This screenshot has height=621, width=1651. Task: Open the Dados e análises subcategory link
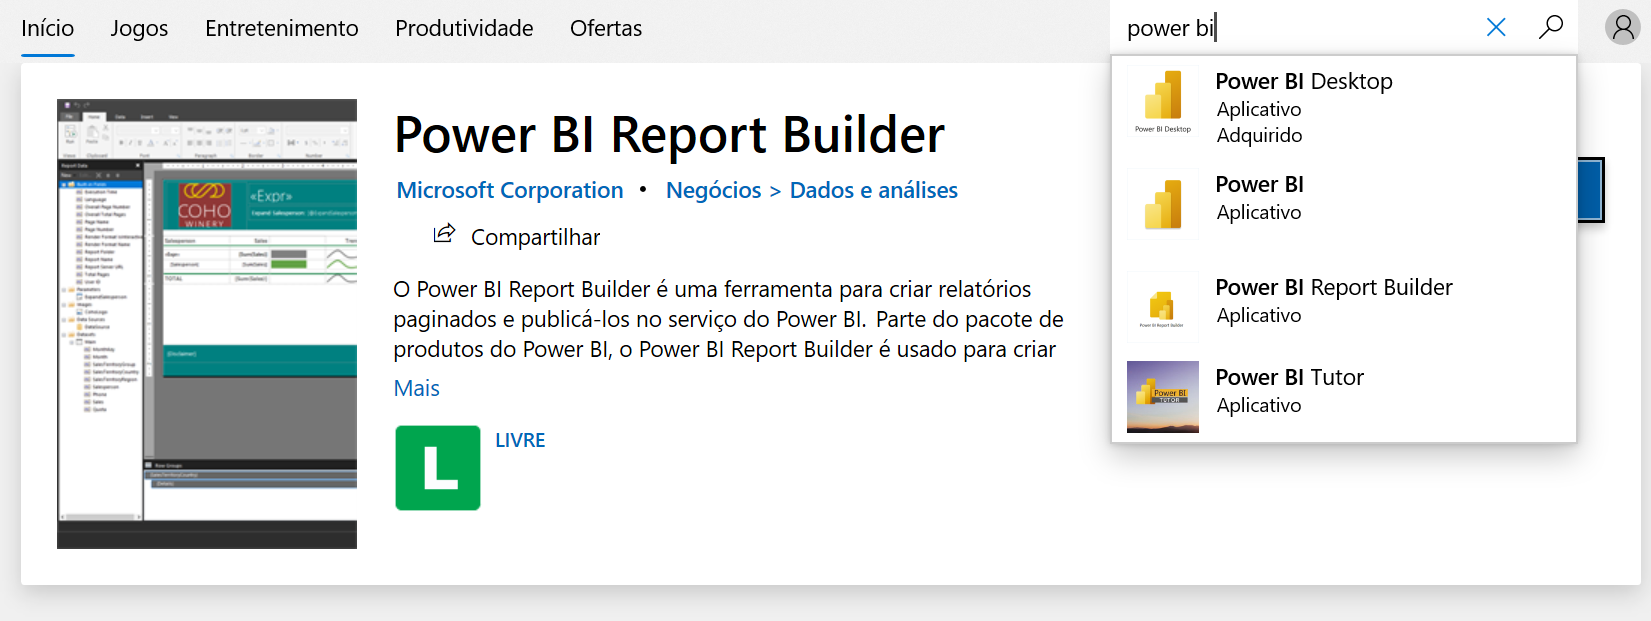pyautogui.click(x=874, y=190)
